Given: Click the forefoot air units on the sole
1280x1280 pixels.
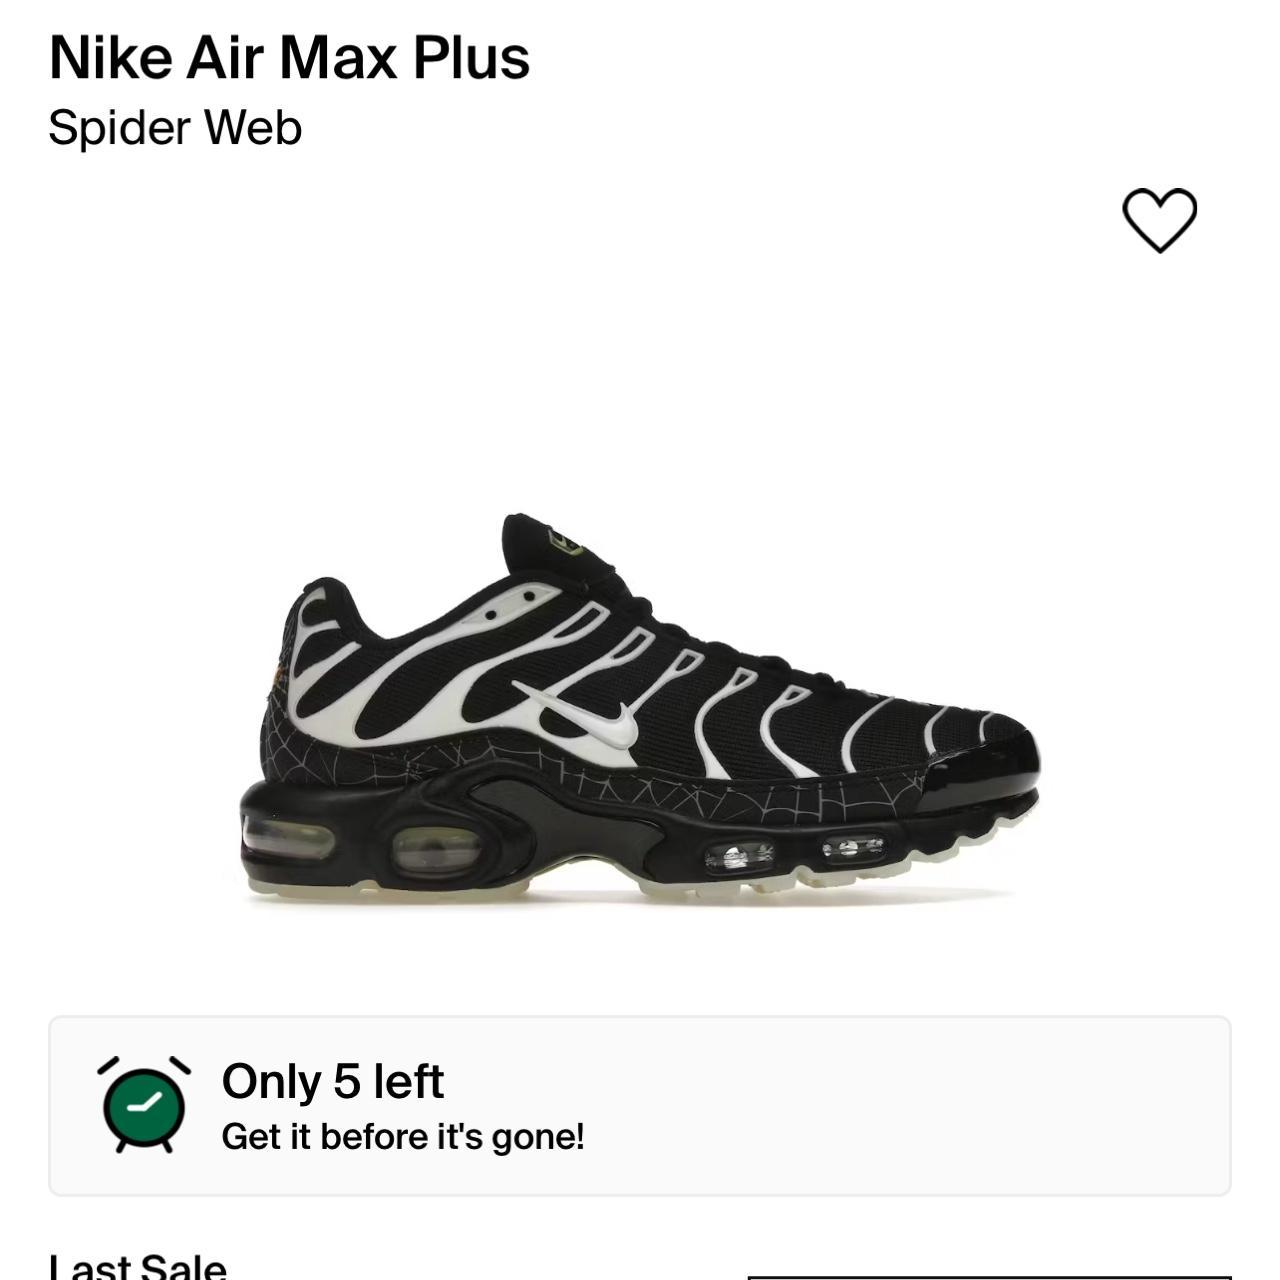Looking at the screenshot, I should click(795, 853).
